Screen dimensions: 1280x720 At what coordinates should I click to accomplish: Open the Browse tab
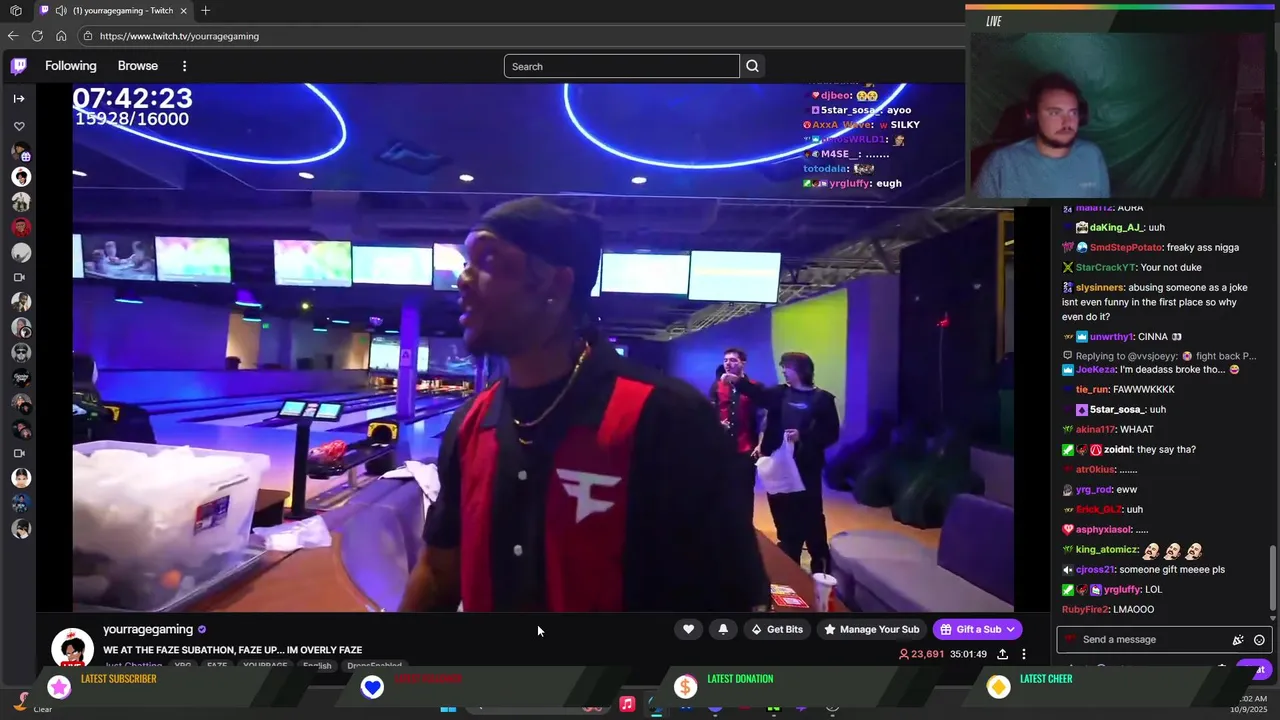click(x=138, y=66)
